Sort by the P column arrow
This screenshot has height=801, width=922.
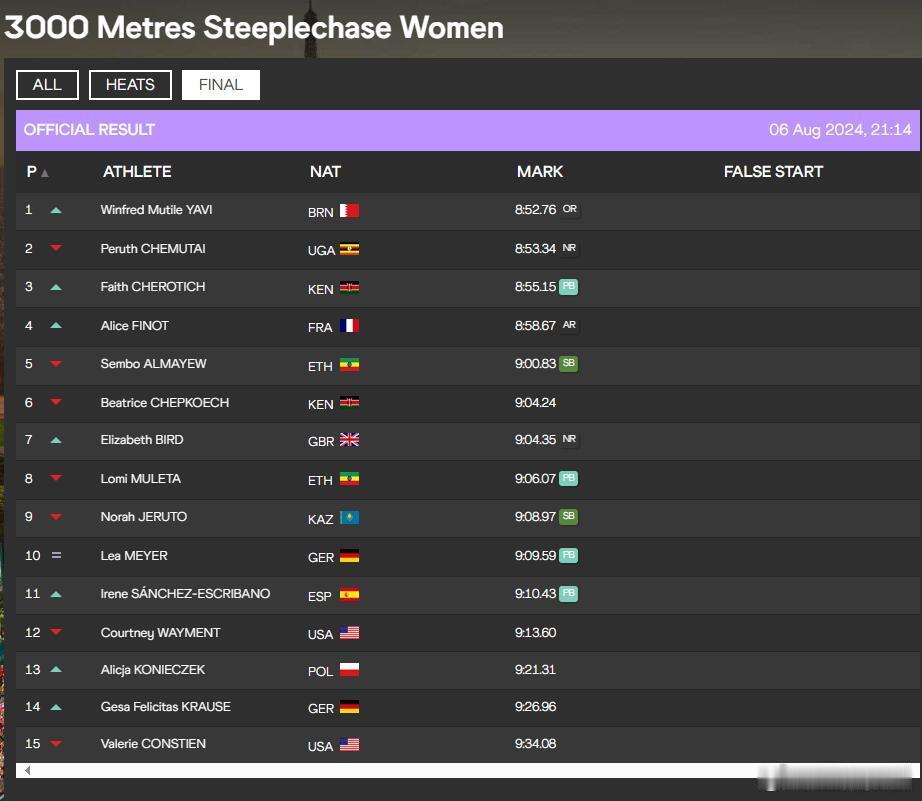click(45, 172)
